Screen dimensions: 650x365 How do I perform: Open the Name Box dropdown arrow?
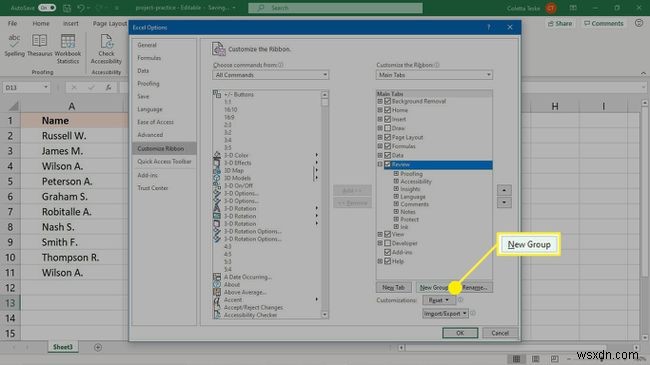46,88
